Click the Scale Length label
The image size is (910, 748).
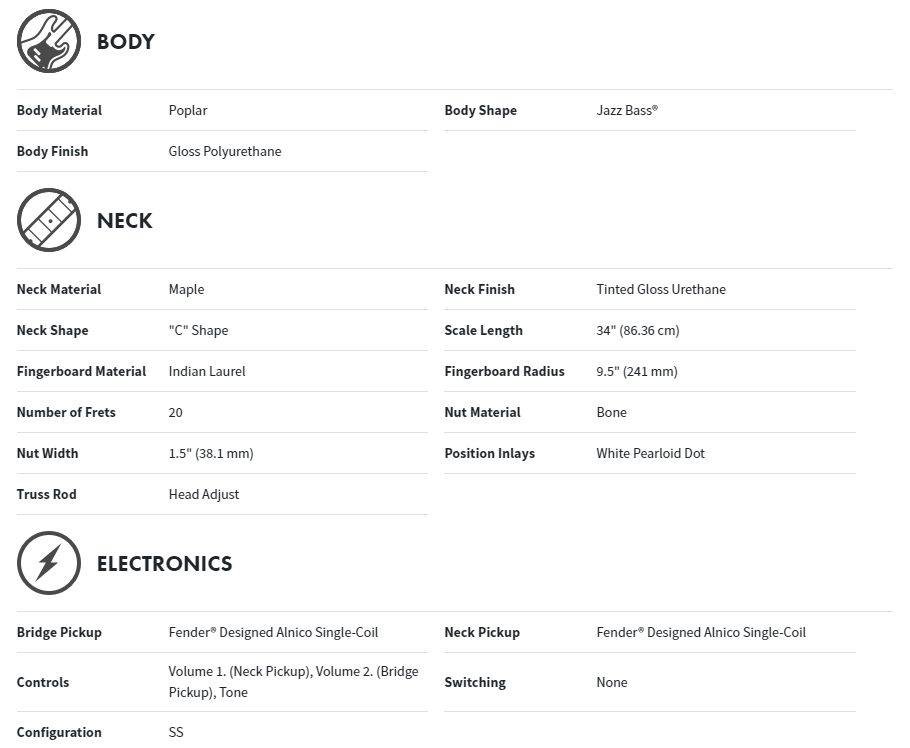click(483, 330)
